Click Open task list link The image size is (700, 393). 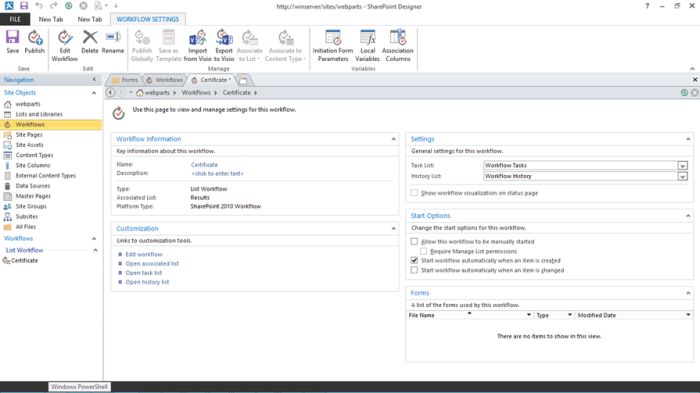143,273
